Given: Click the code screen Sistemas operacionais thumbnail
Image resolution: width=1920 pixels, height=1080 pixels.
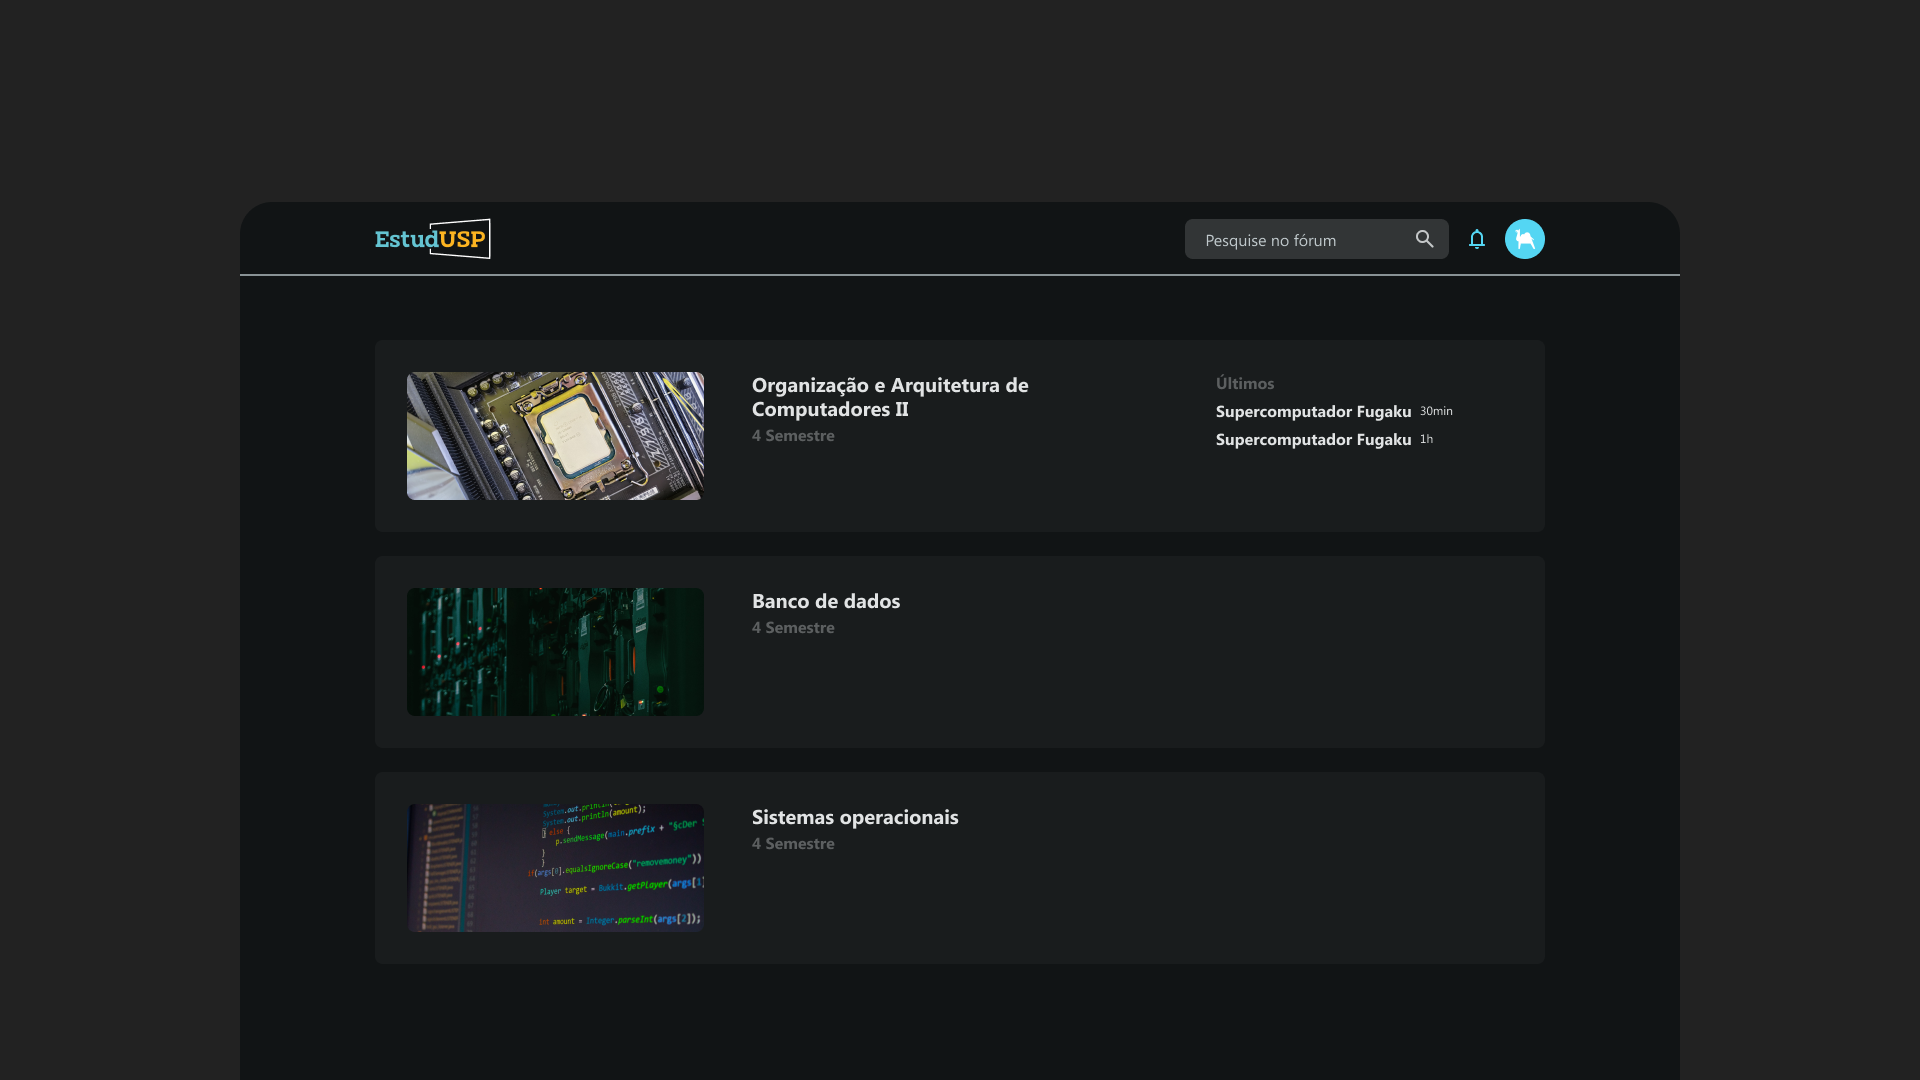Looking at the screenshot, I should (555, 867).
